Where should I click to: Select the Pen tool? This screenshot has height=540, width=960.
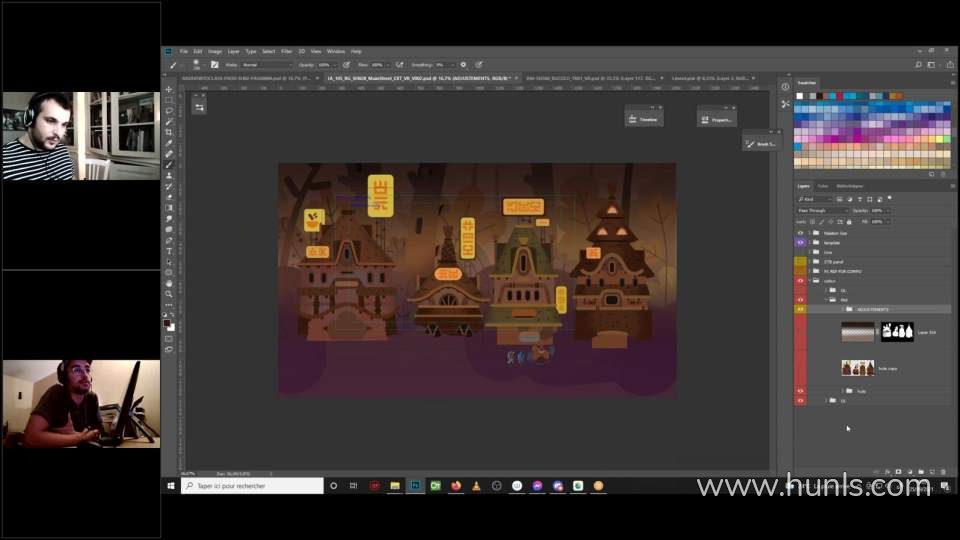point(169,241)
